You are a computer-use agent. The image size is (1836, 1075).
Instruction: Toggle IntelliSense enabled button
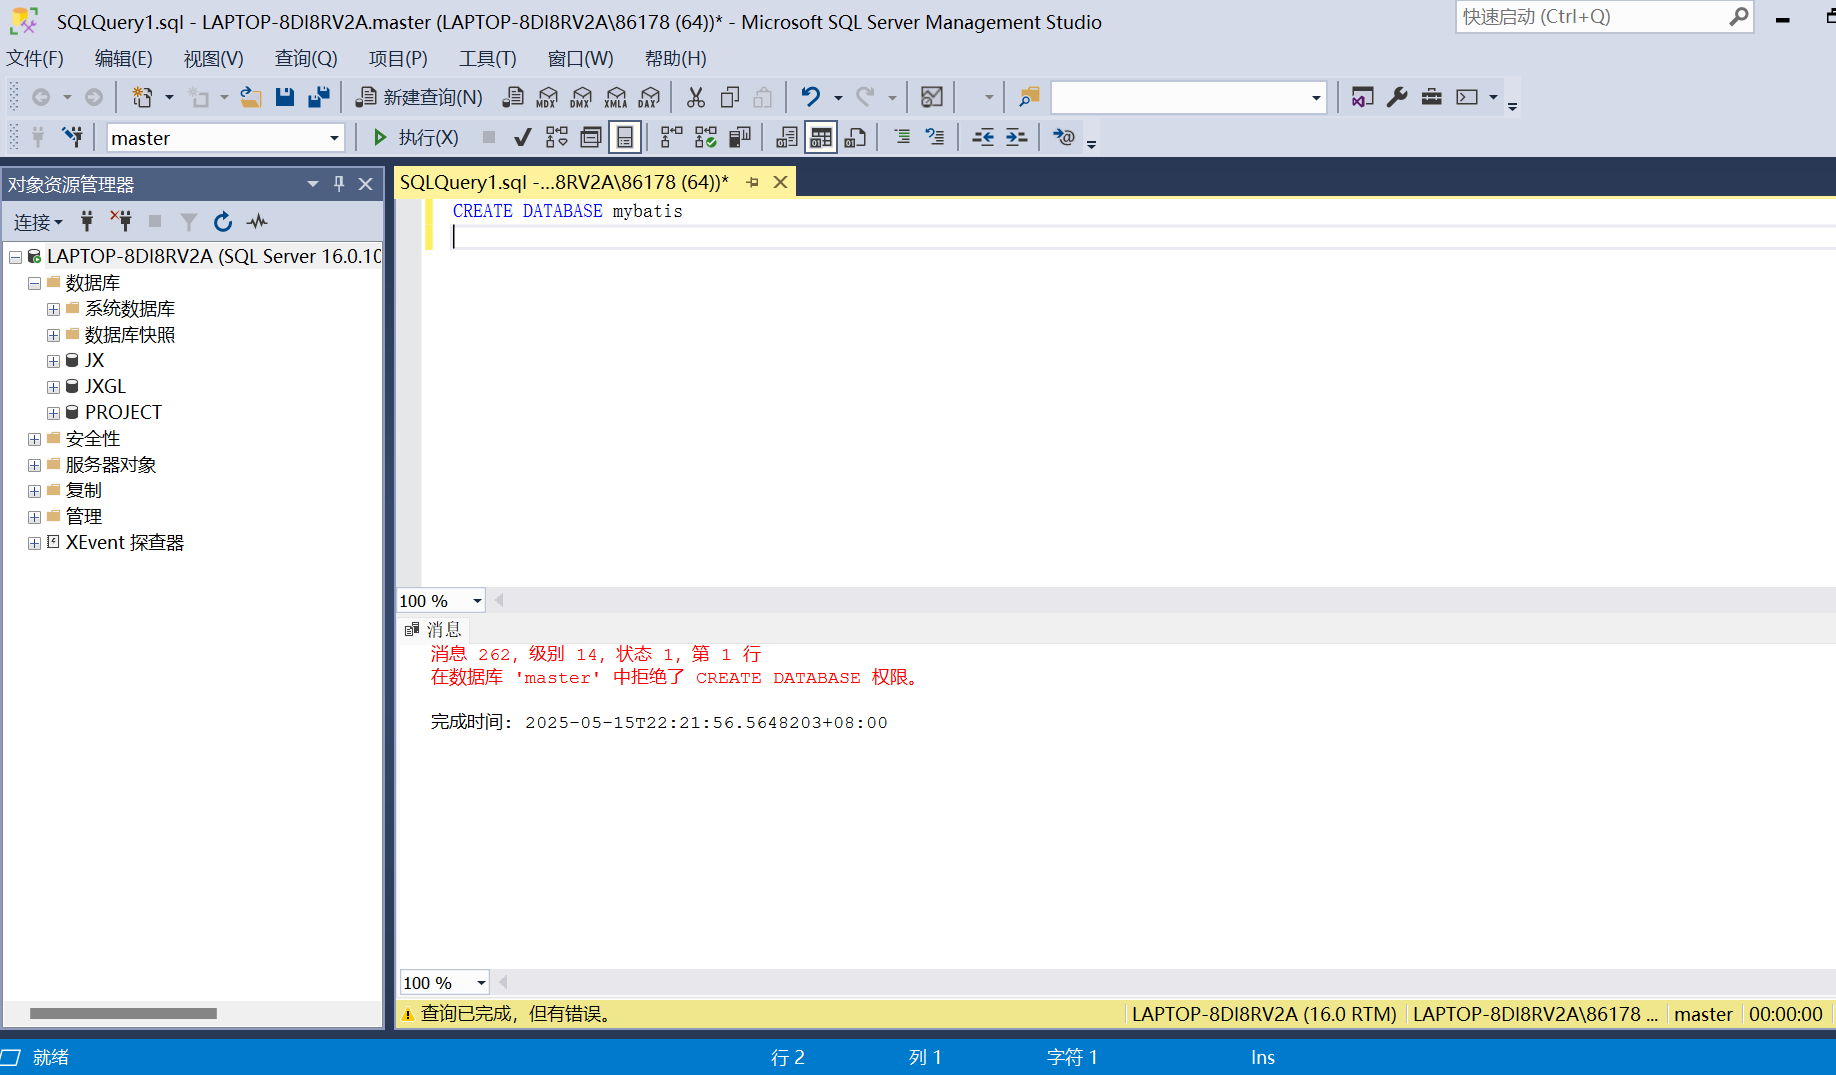[x=625, y=137]
